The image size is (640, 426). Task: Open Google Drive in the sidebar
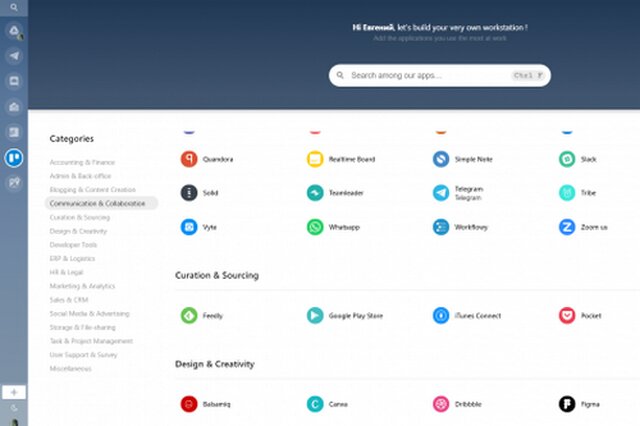click(14, 31)
